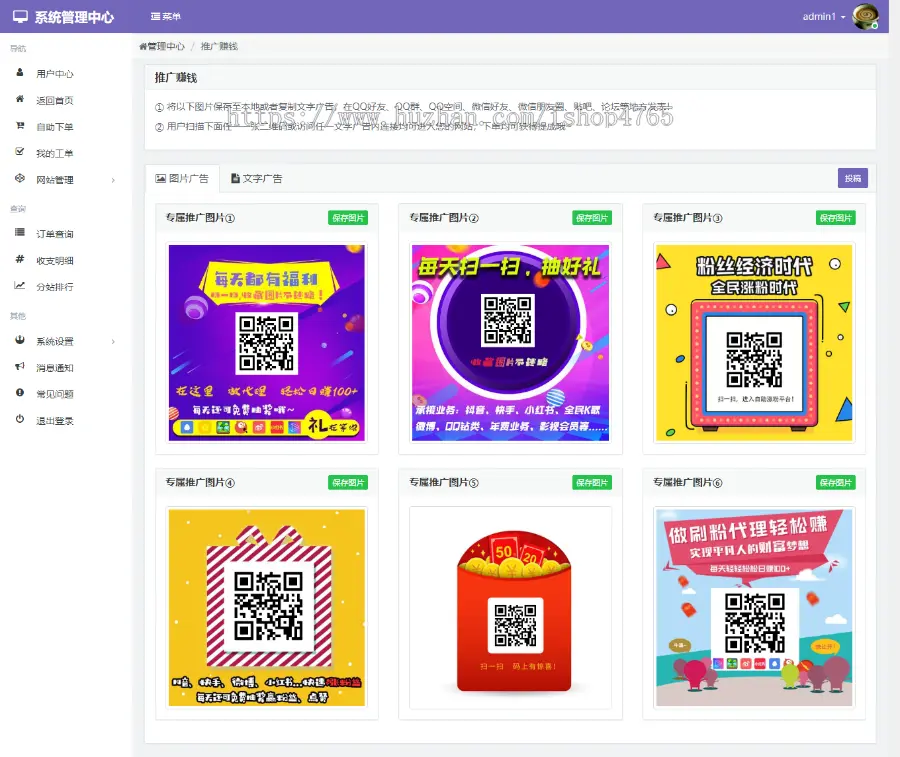Toggle the 菜单 hamburger menu

pos(165,17)
